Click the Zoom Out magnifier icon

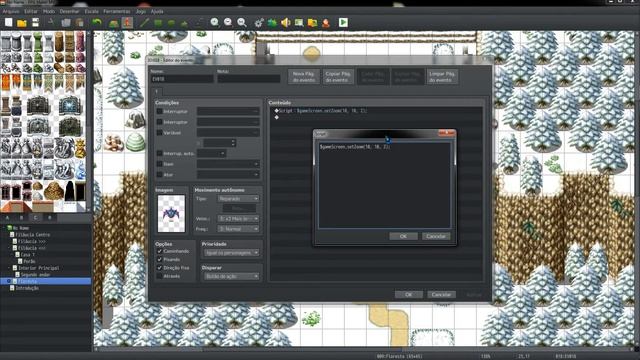228,22
